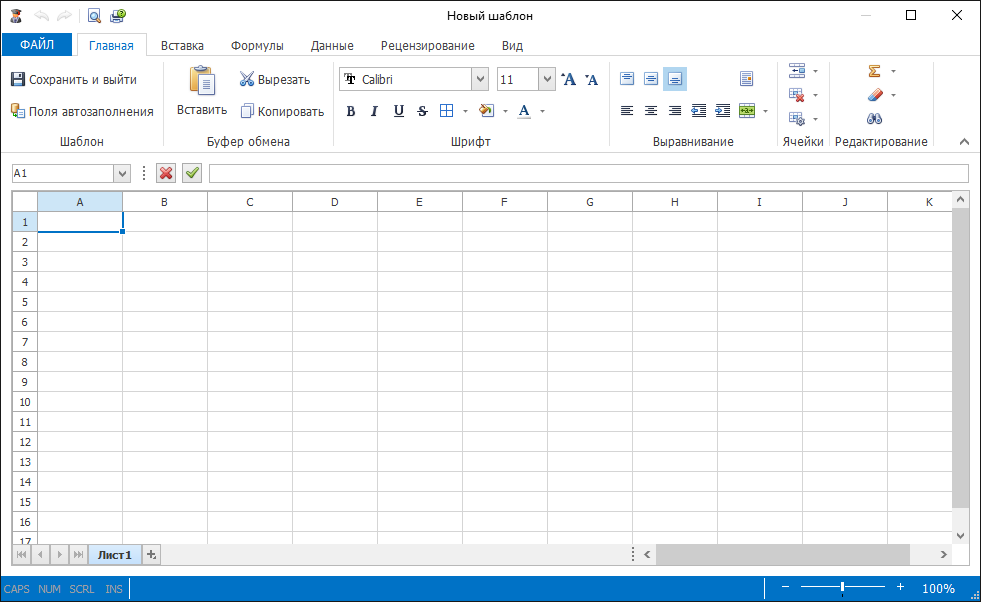The height and width of the screenshot is (602, 981).
Task: Switch to Вид tab
Action: 512,45
